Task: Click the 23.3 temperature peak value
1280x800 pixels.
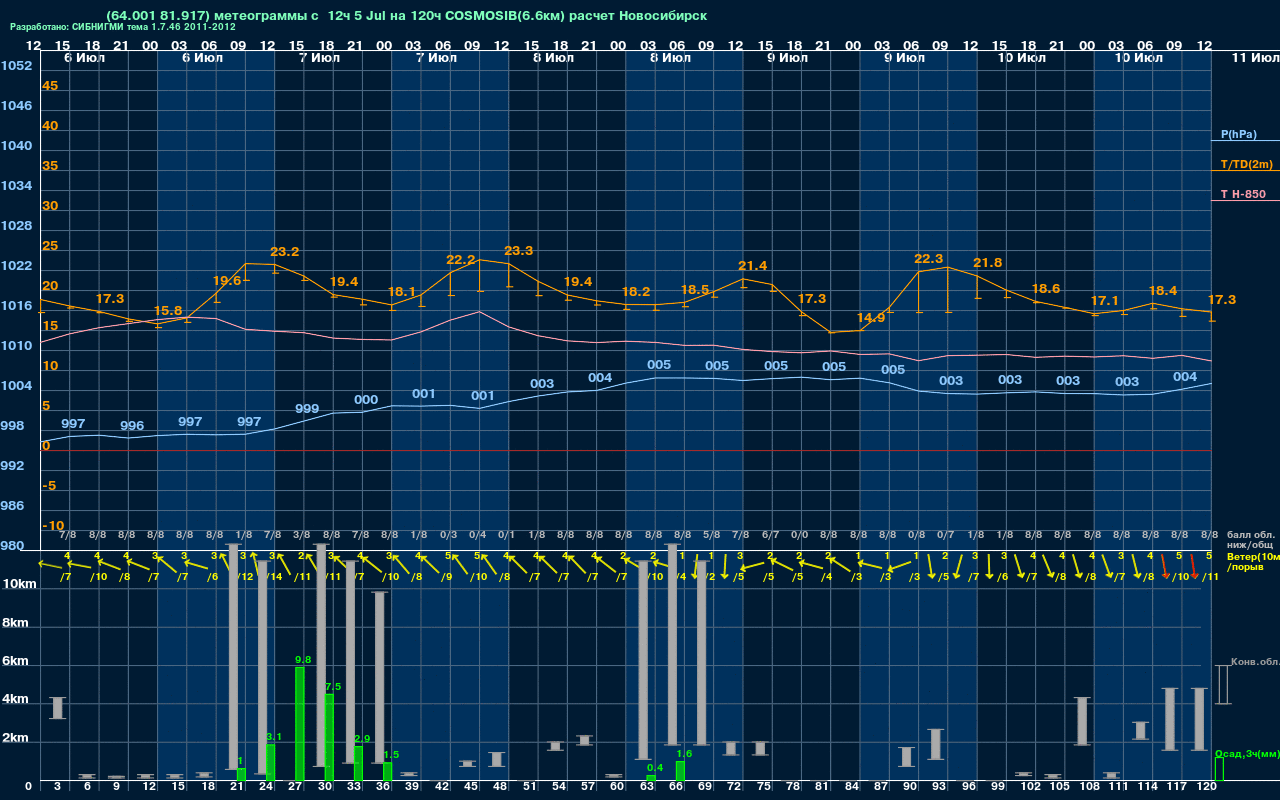Action: [x=519, y=251]
